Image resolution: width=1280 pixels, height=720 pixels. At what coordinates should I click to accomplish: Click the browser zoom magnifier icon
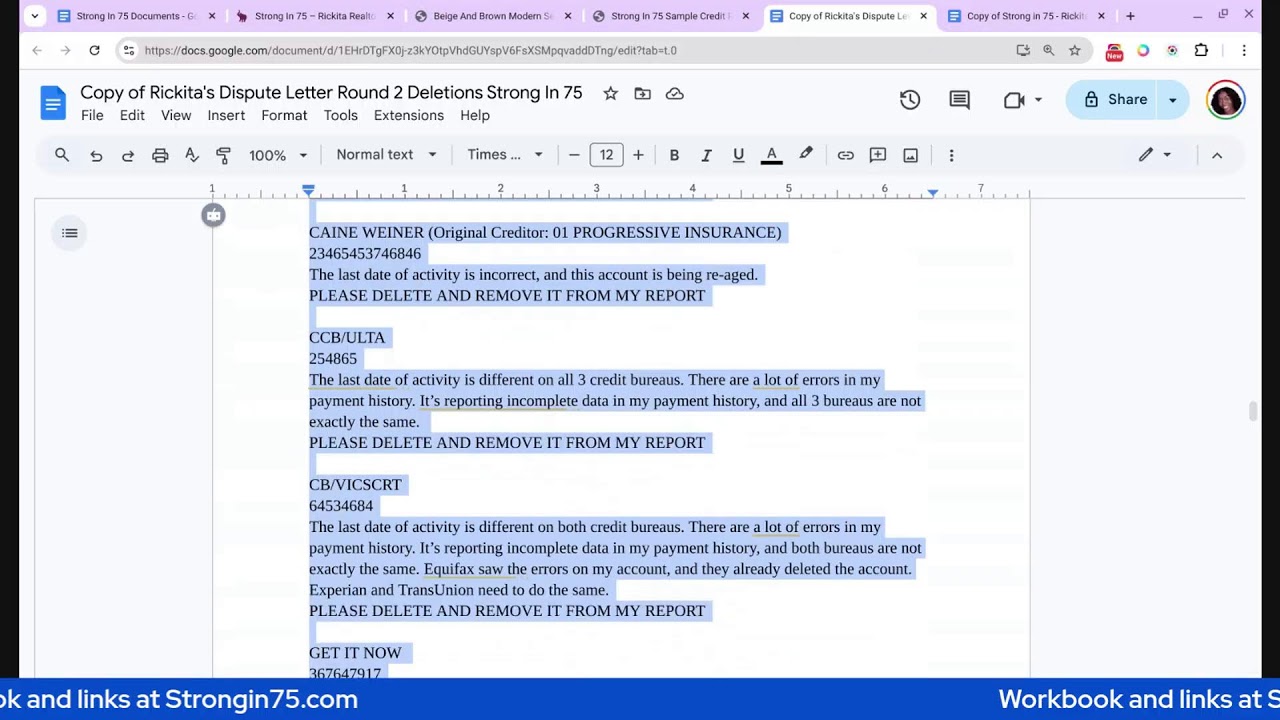pos(1048,50)
